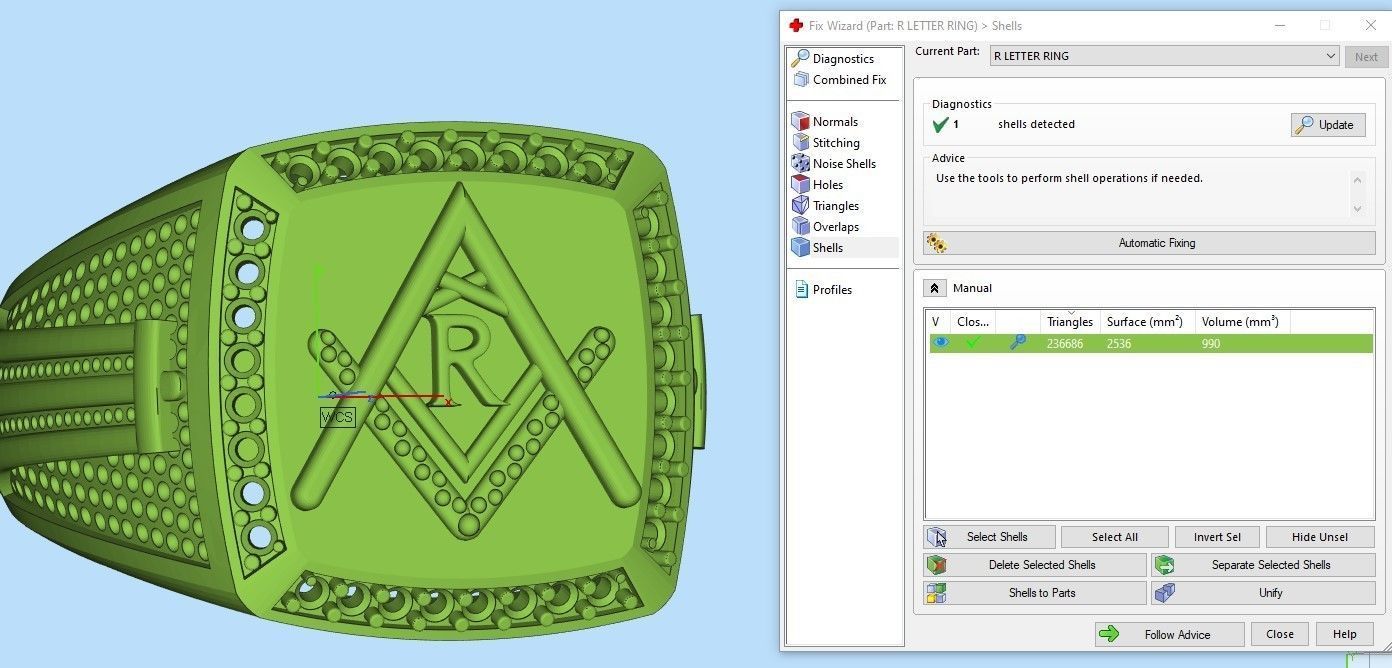Click the Profiles document icon
The height and width of the screenshot is (668, 1392).
point(801,290)
